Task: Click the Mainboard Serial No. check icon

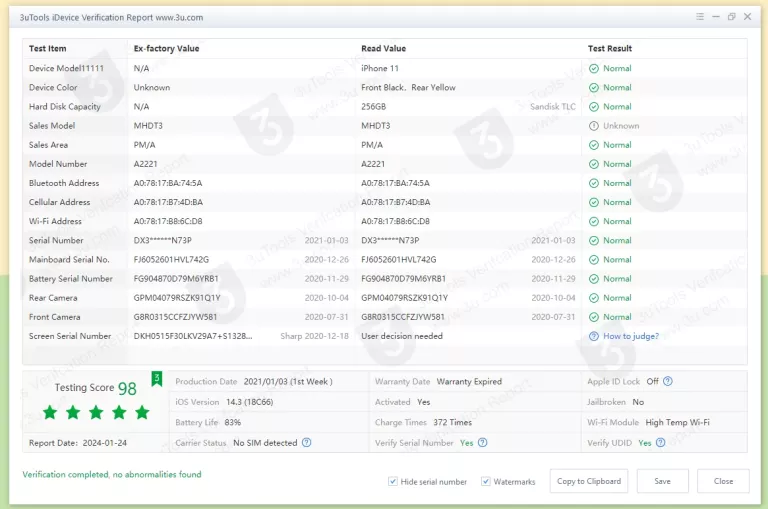Action: coord(594,260)
